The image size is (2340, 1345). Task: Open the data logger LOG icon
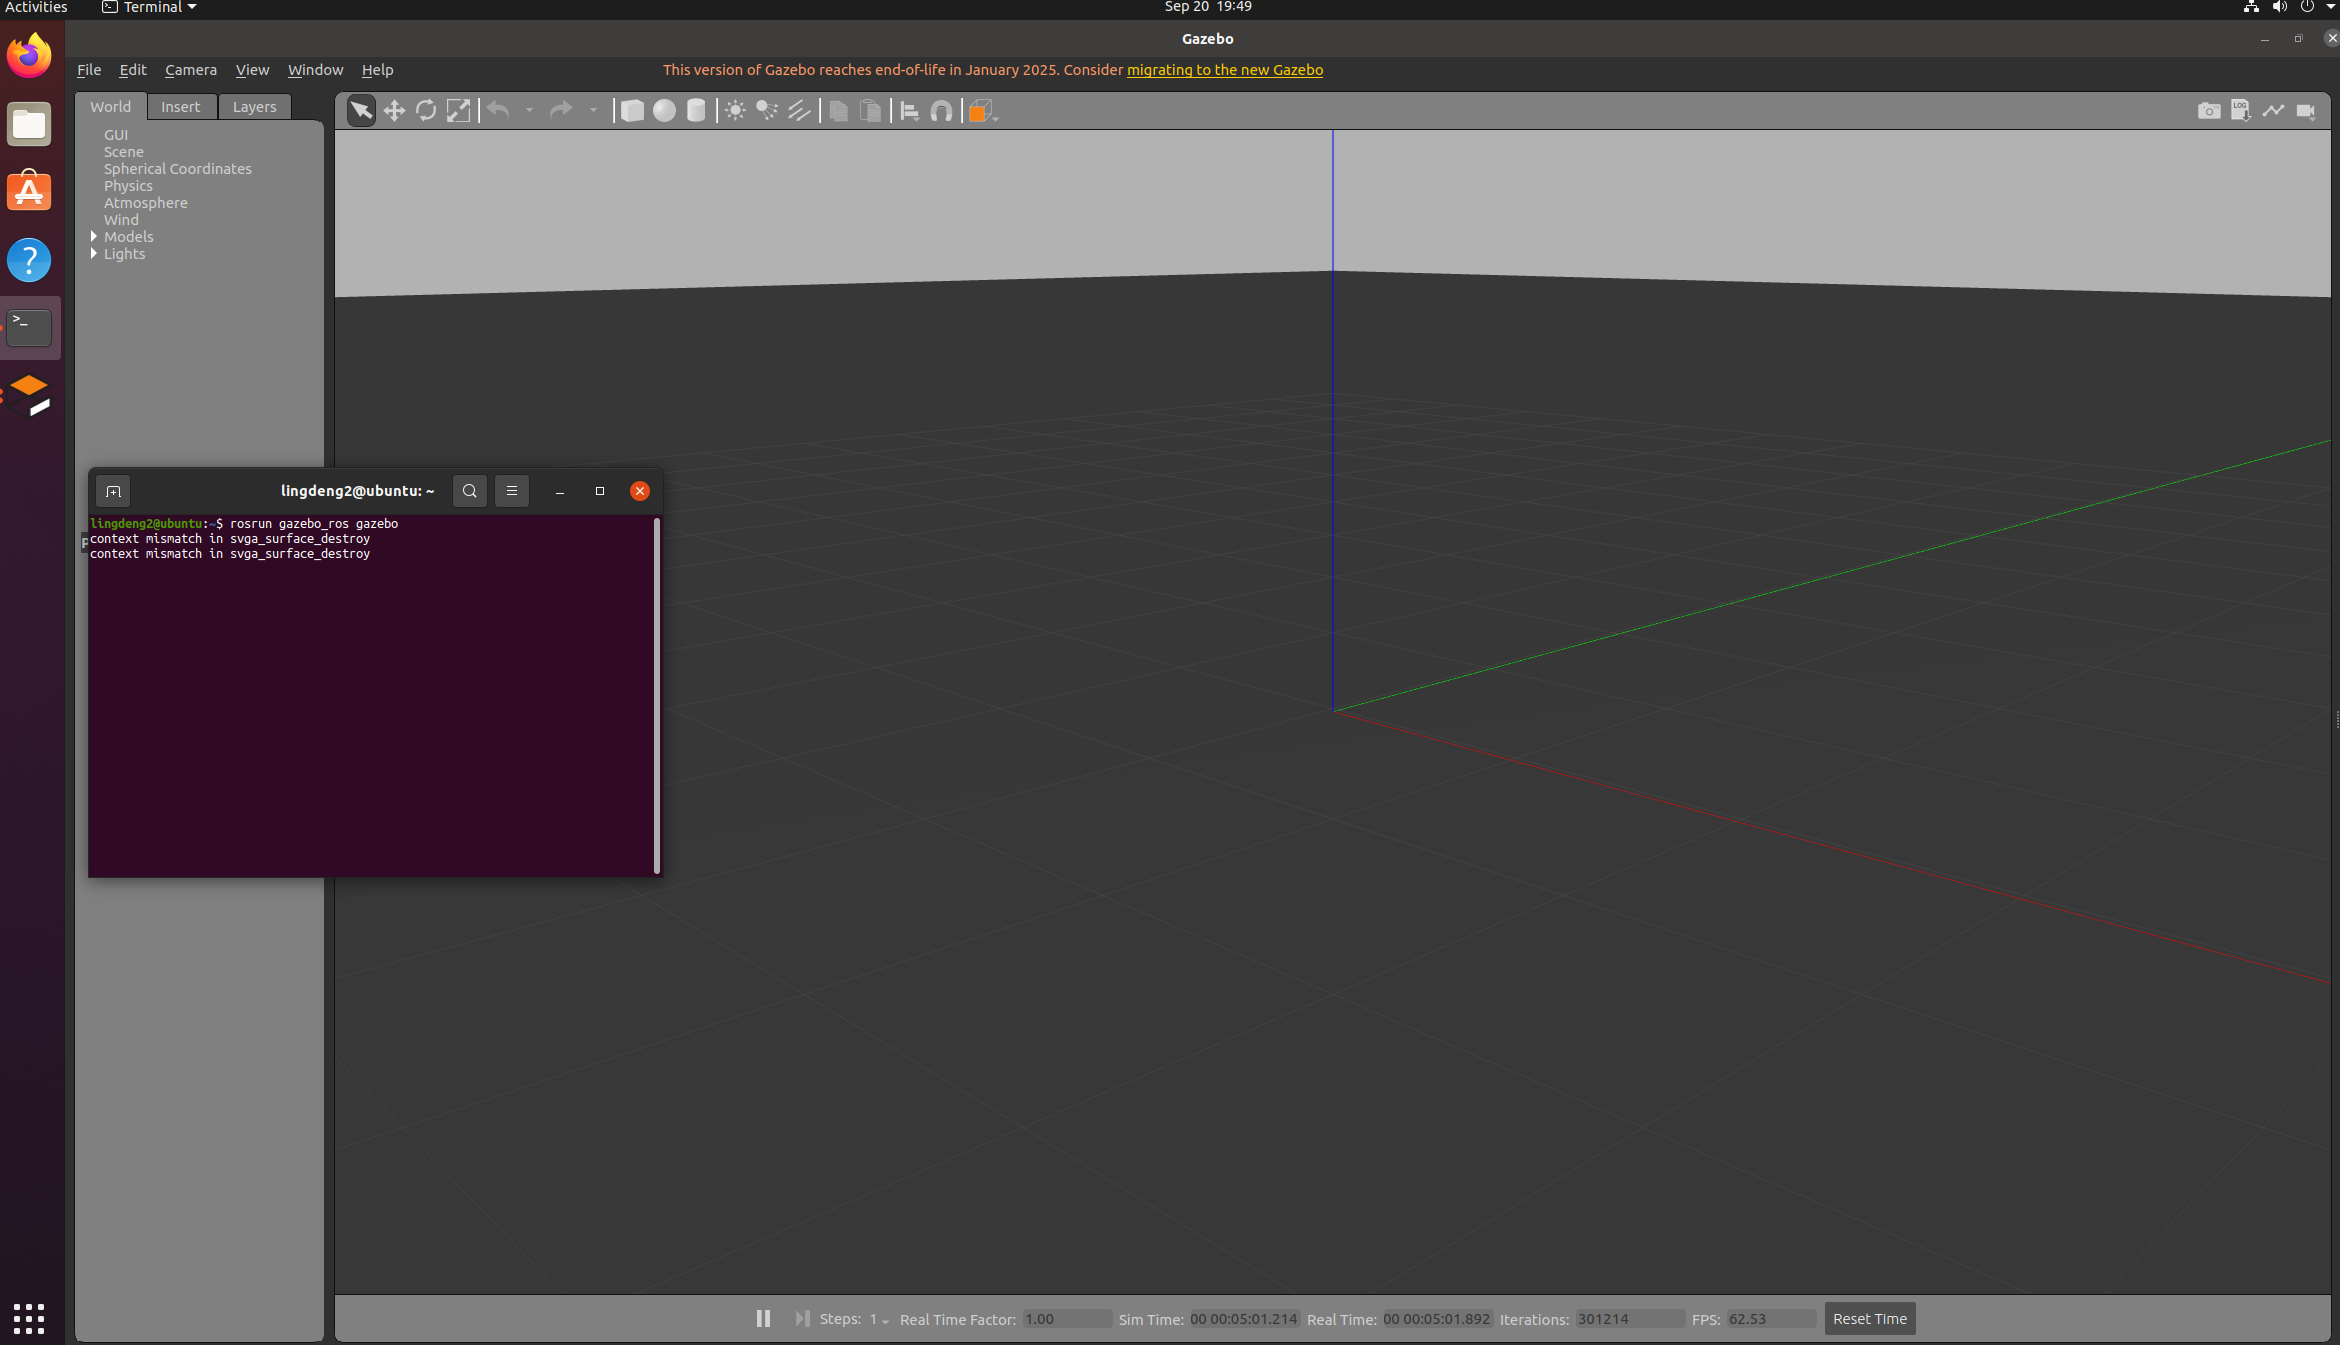[2241, 111]
